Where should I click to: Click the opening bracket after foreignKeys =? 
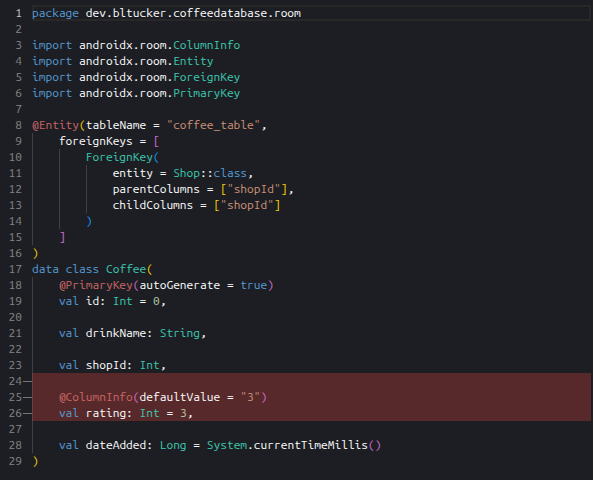click(x=156, y=141)
